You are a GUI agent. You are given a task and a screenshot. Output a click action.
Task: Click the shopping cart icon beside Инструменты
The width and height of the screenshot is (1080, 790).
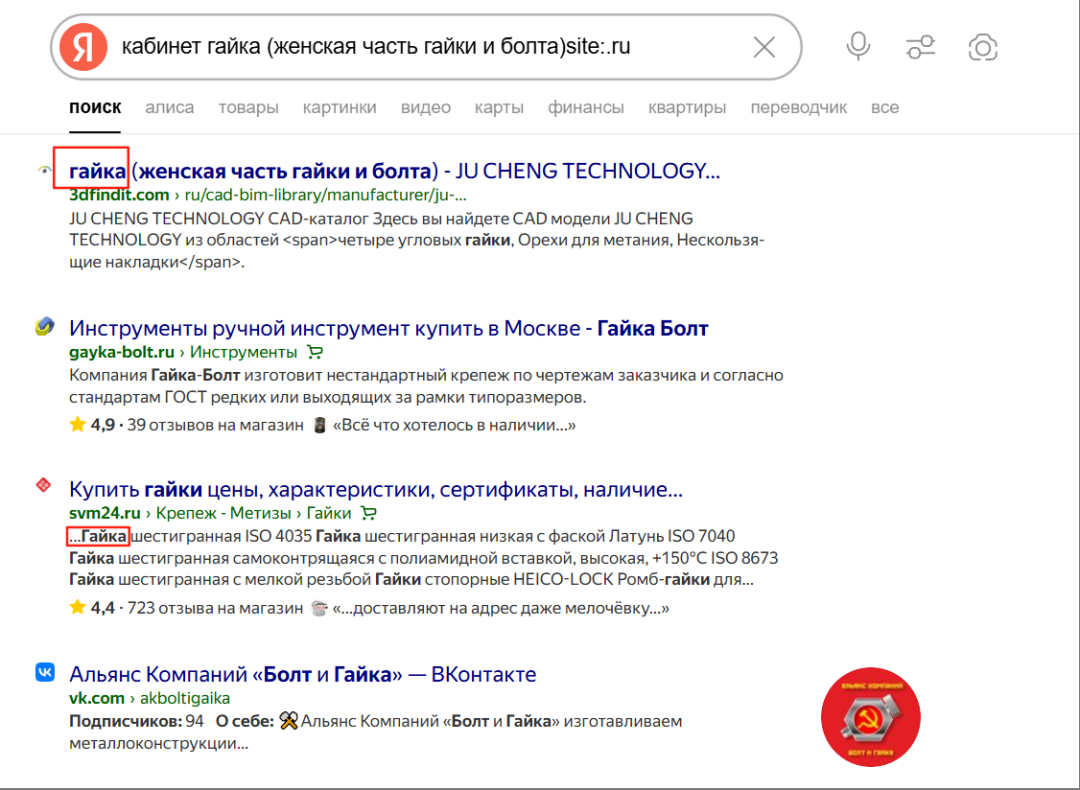(x=315, y=352)
